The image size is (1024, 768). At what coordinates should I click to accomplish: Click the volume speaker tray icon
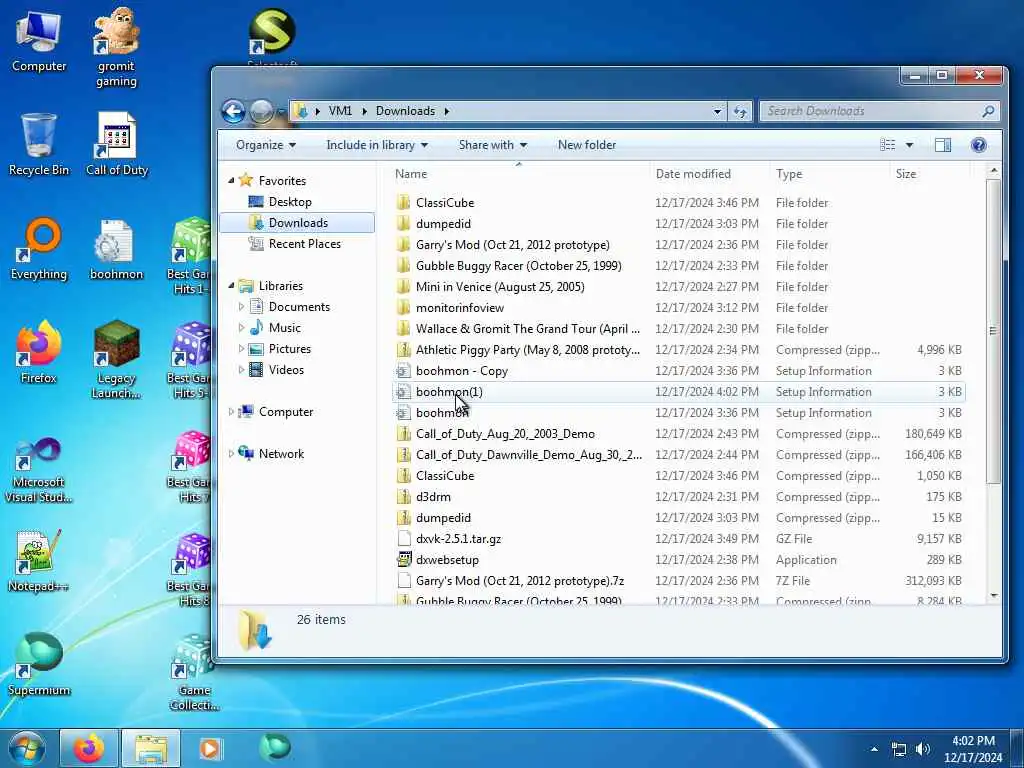coord(922,749)
